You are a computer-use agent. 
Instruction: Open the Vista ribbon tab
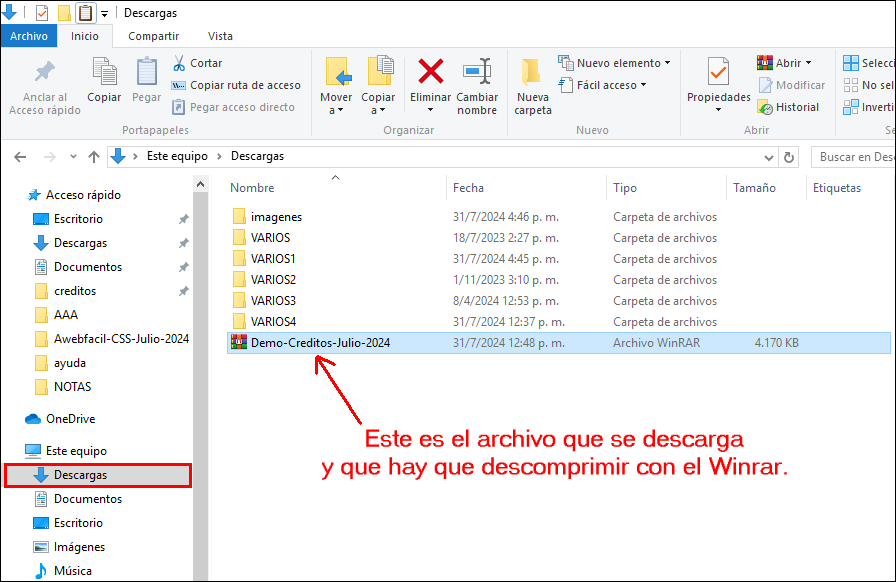pyautogui.click(x=220, y=36)
